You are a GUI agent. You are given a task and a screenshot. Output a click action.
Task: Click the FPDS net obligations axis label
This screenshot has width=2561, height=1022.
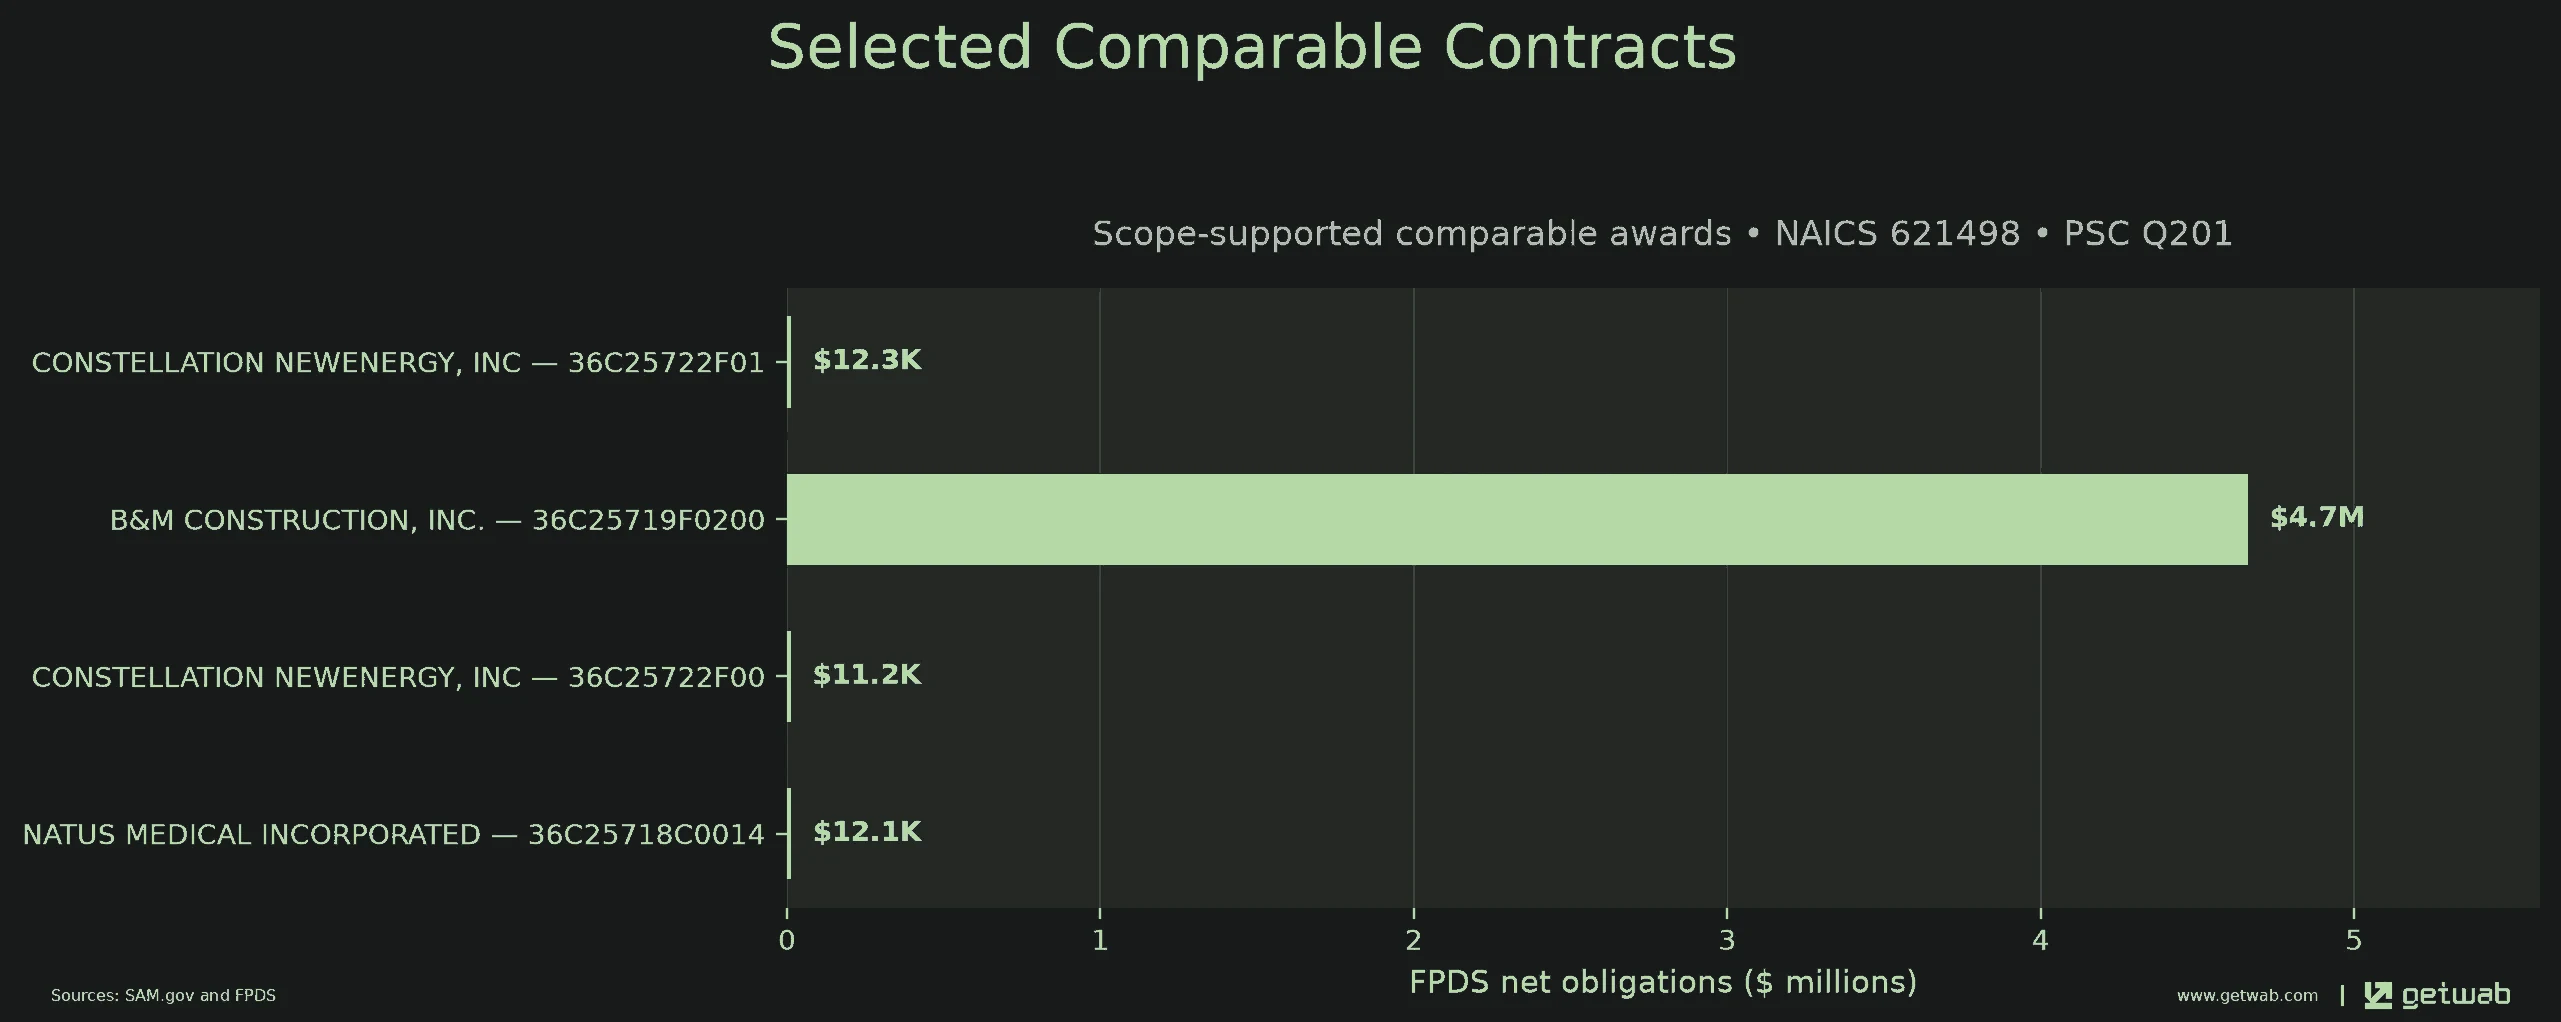coord(1663,983)
